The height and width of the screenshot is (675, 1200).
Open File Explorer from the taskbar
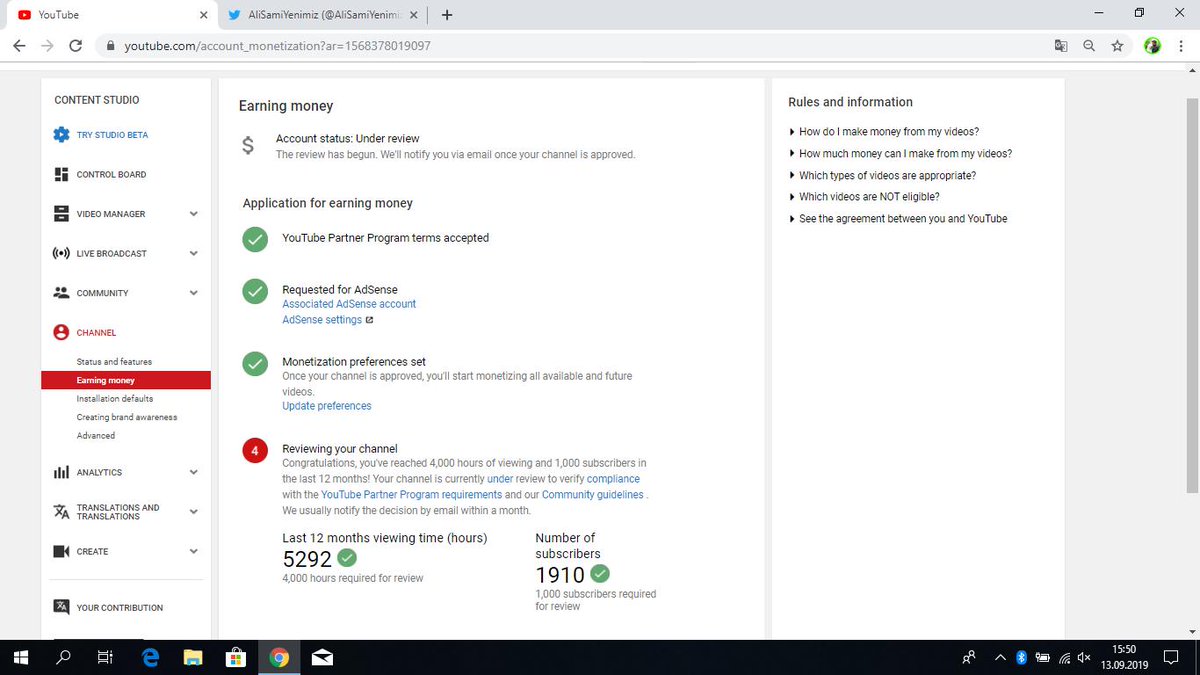[192, 657]
